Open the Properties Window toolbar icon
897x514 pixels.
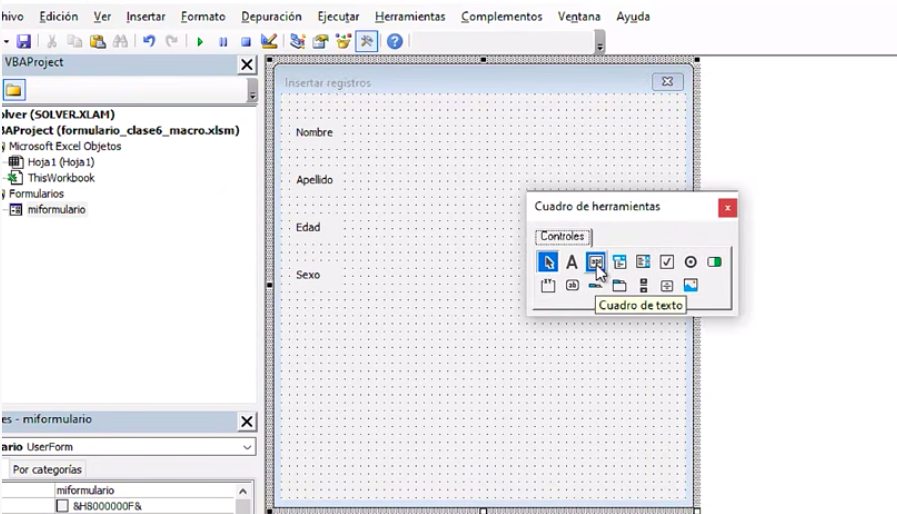tap(320, 41)
